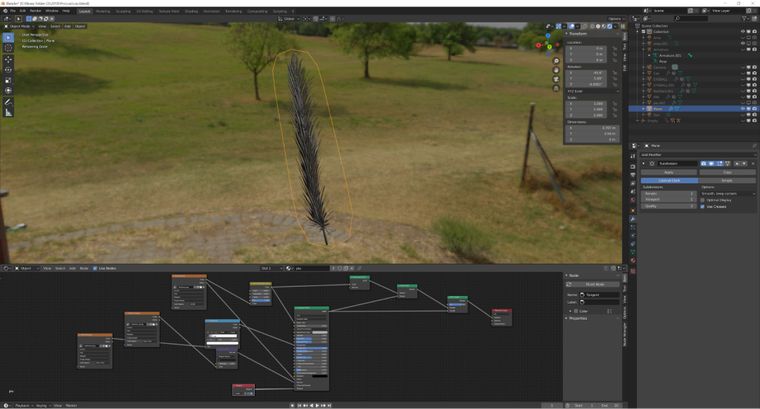Switch perspective/orthographic view icon
The image size is (760, 409).
pos(556,88)
